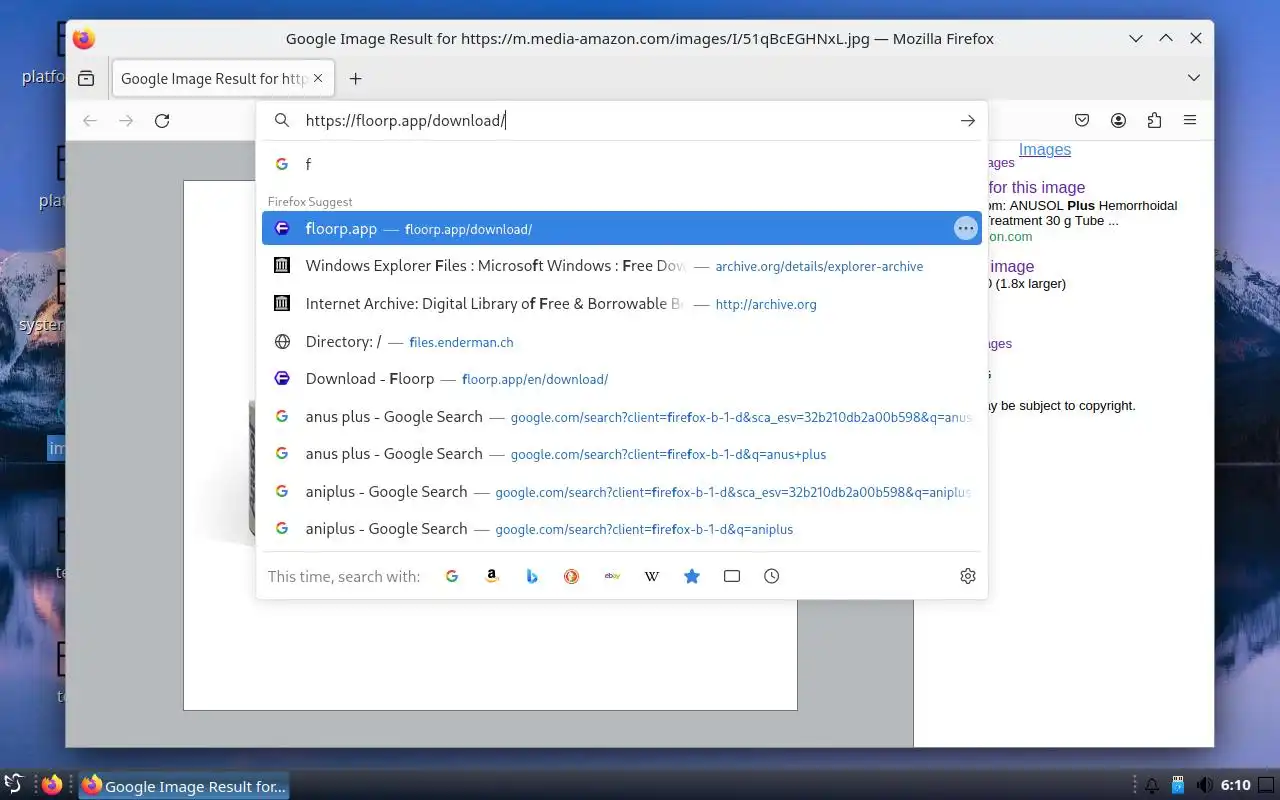The image size is (1280, 800).
Task: Open the Firefox account icon
Action: click(x=1118, y=120)
